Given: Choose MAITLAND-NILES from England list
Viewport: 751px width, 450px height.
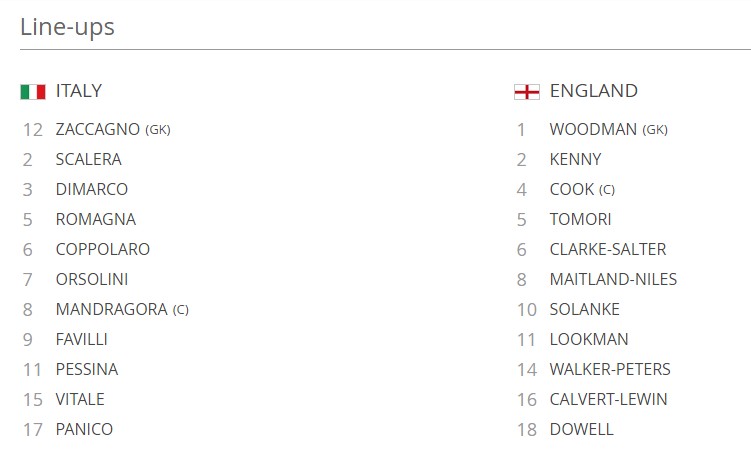Looking at the screenshot, I should (613, 279).
